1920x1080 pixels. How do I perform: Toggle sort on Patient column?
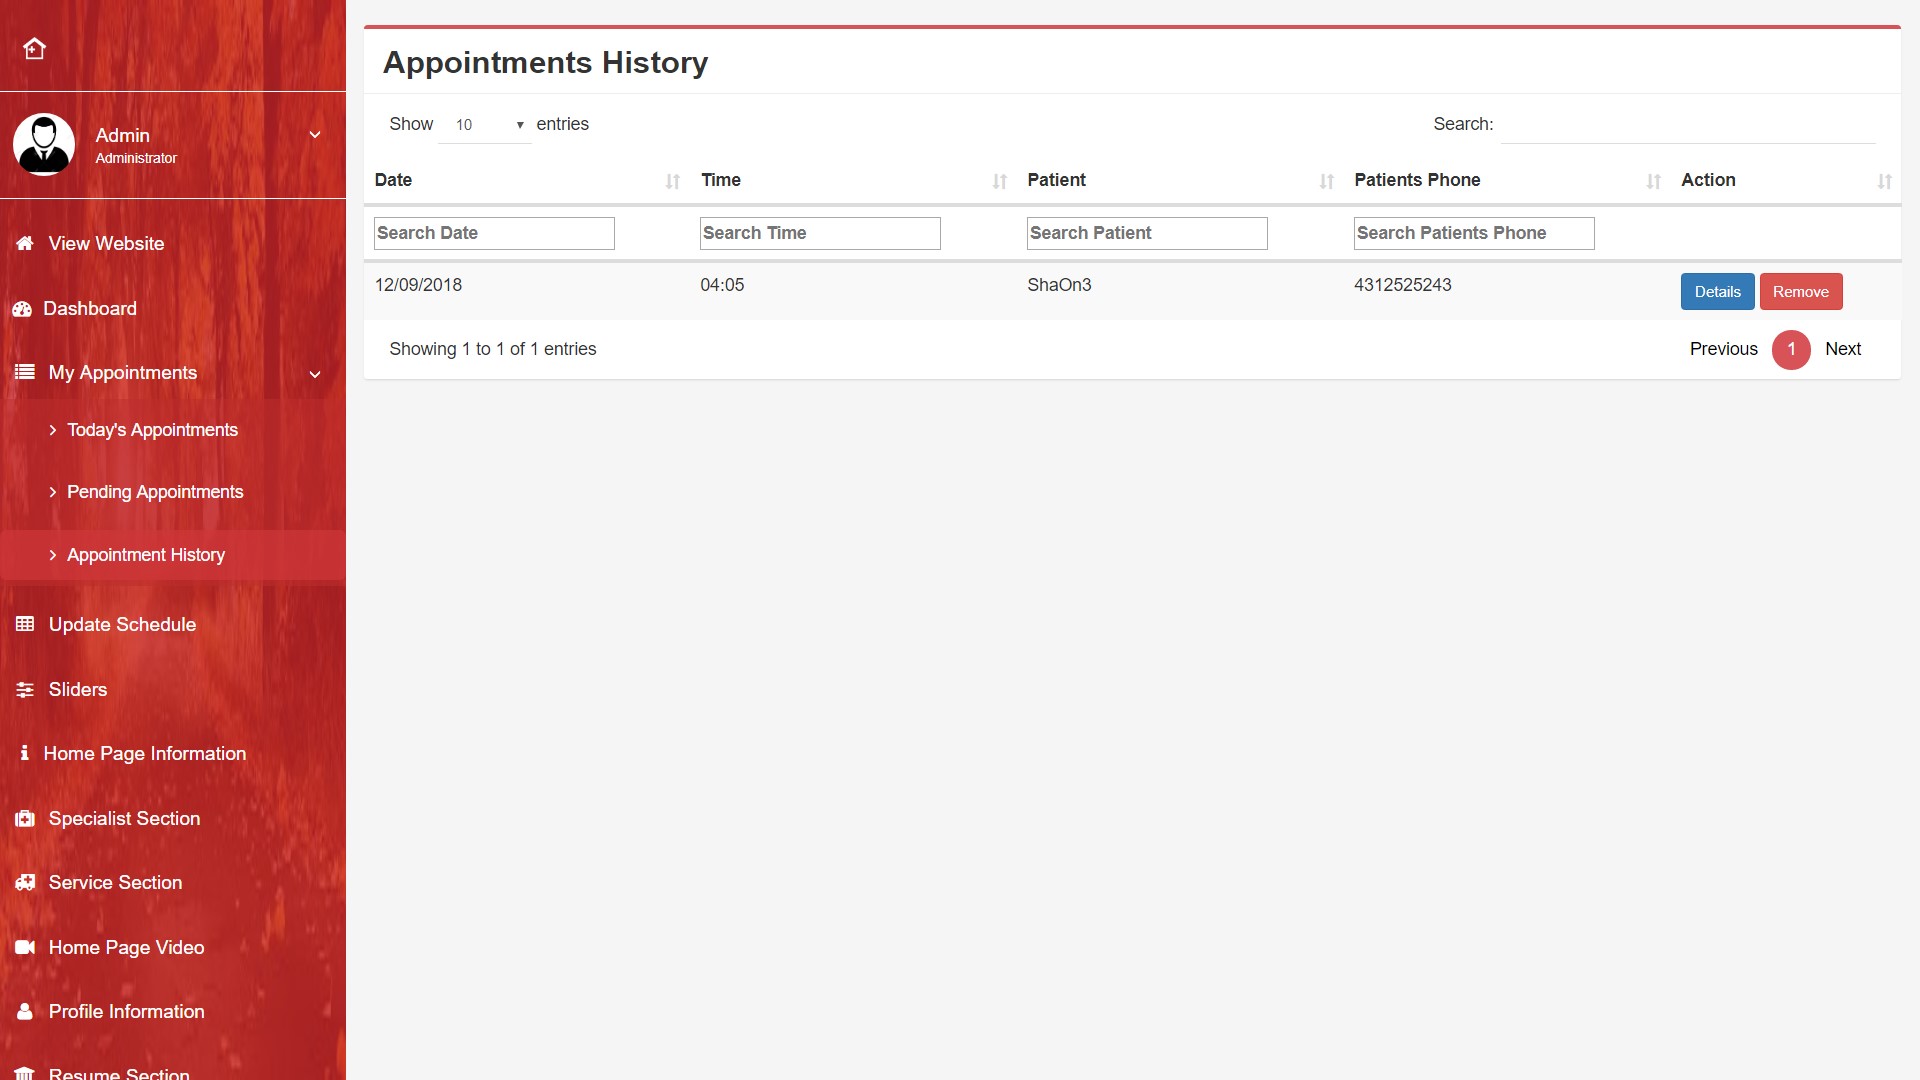(1326, 181)
